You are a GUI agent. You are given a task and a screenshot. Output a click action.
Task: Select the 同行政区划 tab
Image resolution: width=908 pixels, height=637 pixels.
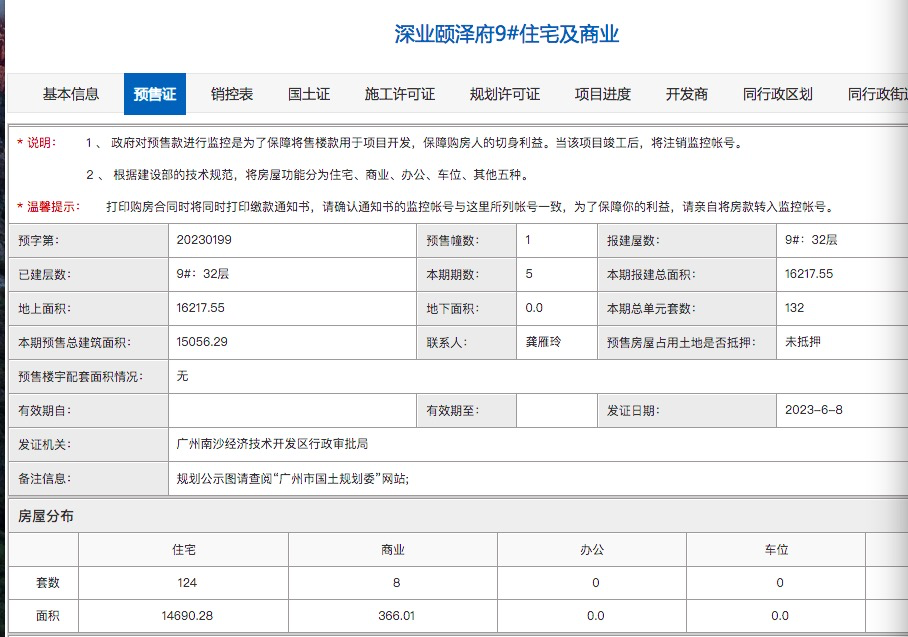click(x=777, y=93)
